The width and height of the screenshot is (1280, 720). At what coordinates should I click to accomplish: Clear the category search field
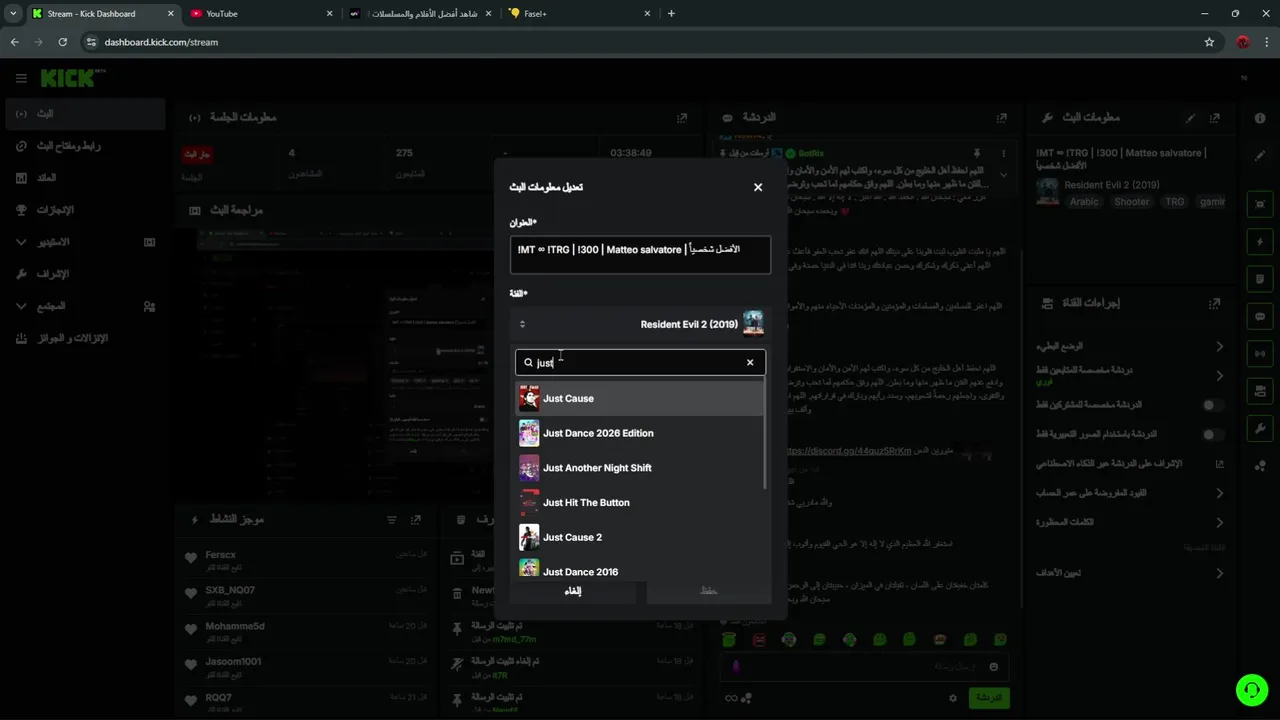[x=750, y=362]
